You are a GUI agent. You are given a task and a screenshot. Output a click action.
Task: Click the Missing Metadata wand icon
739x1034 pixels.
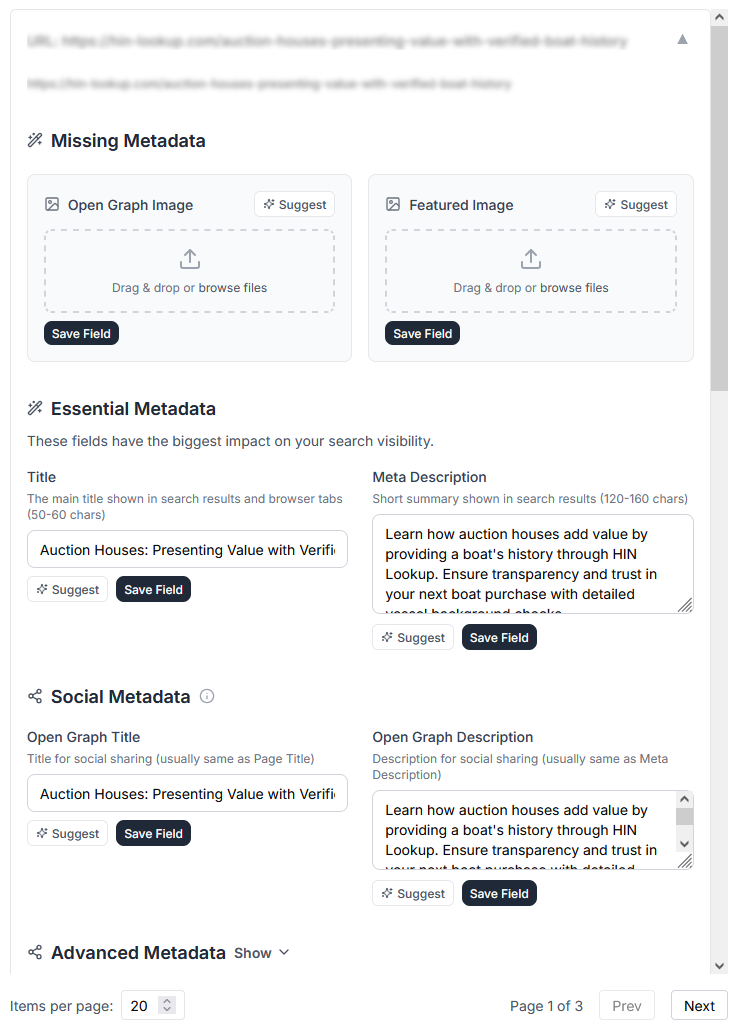(x=35, y=140)
